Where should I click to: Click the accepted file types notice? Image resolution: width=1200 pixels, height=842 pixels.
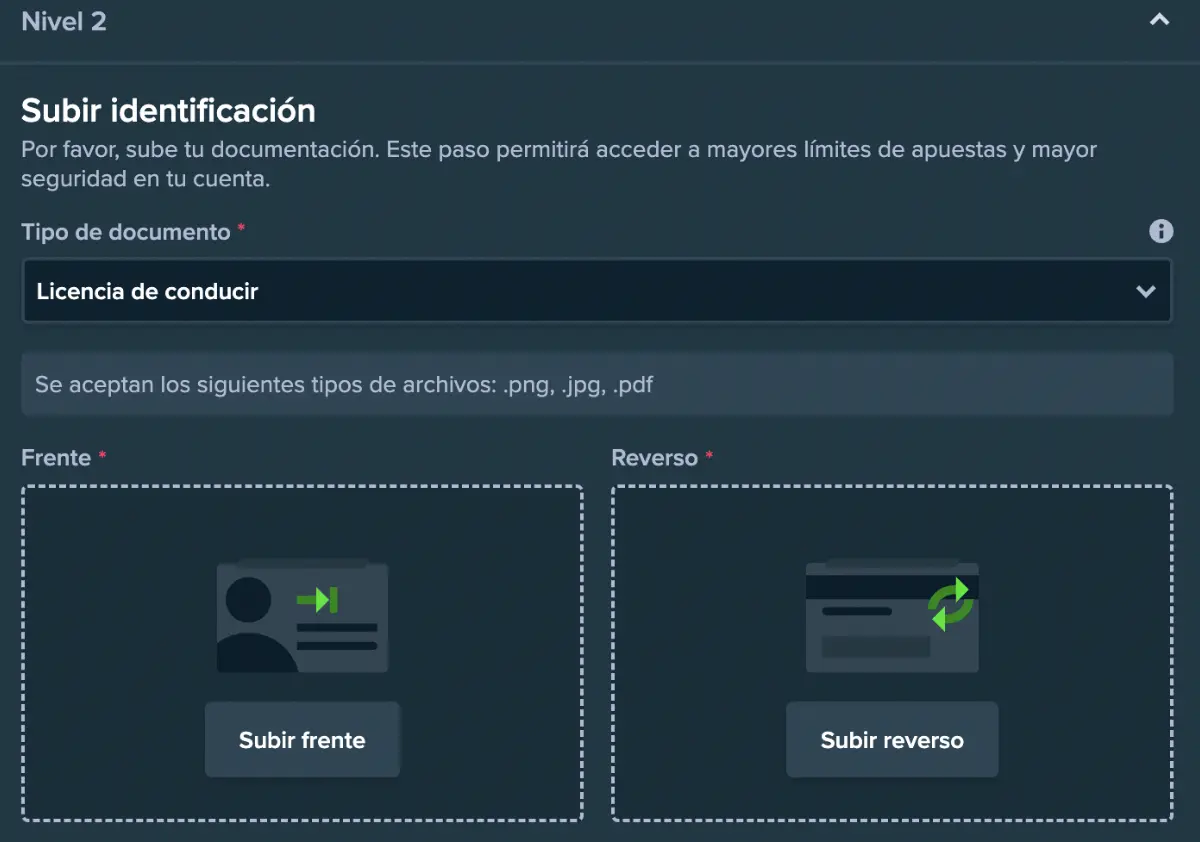tap(596, 384)
